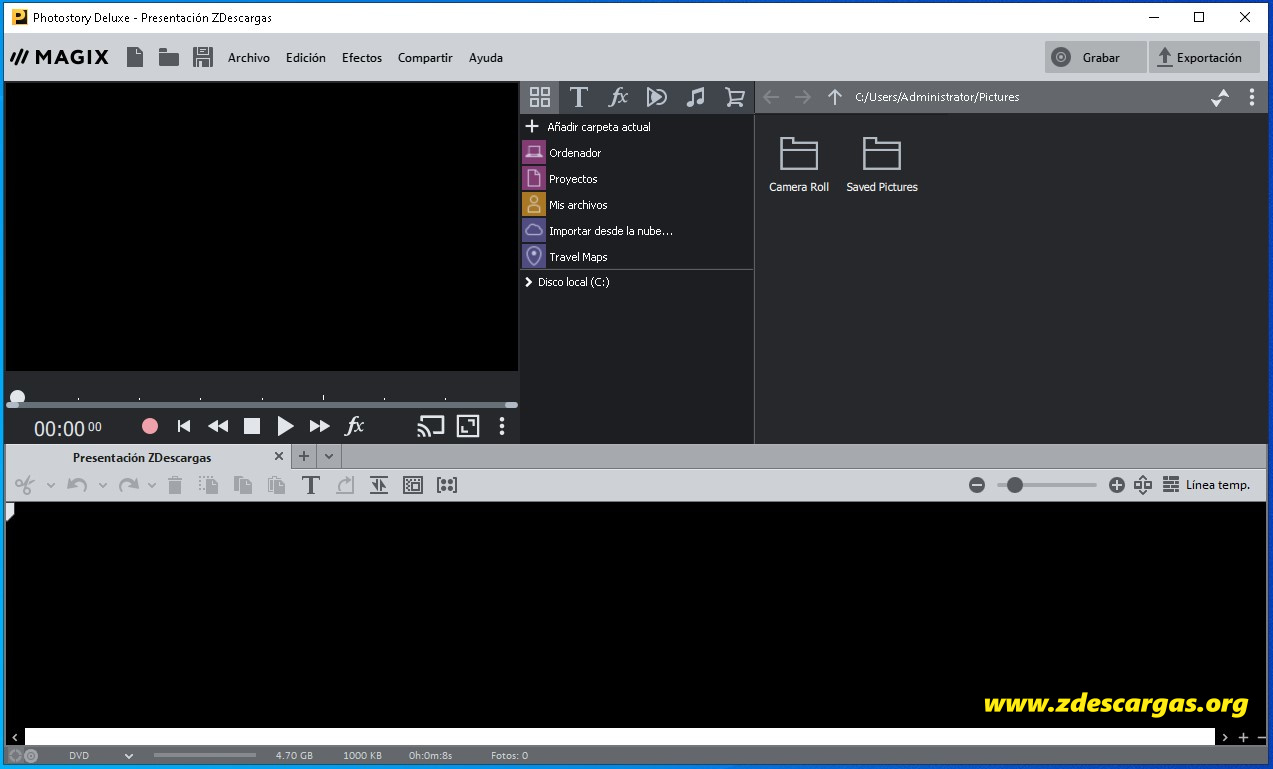Open the transitions/templates tab in media pool

click(657, 97)
